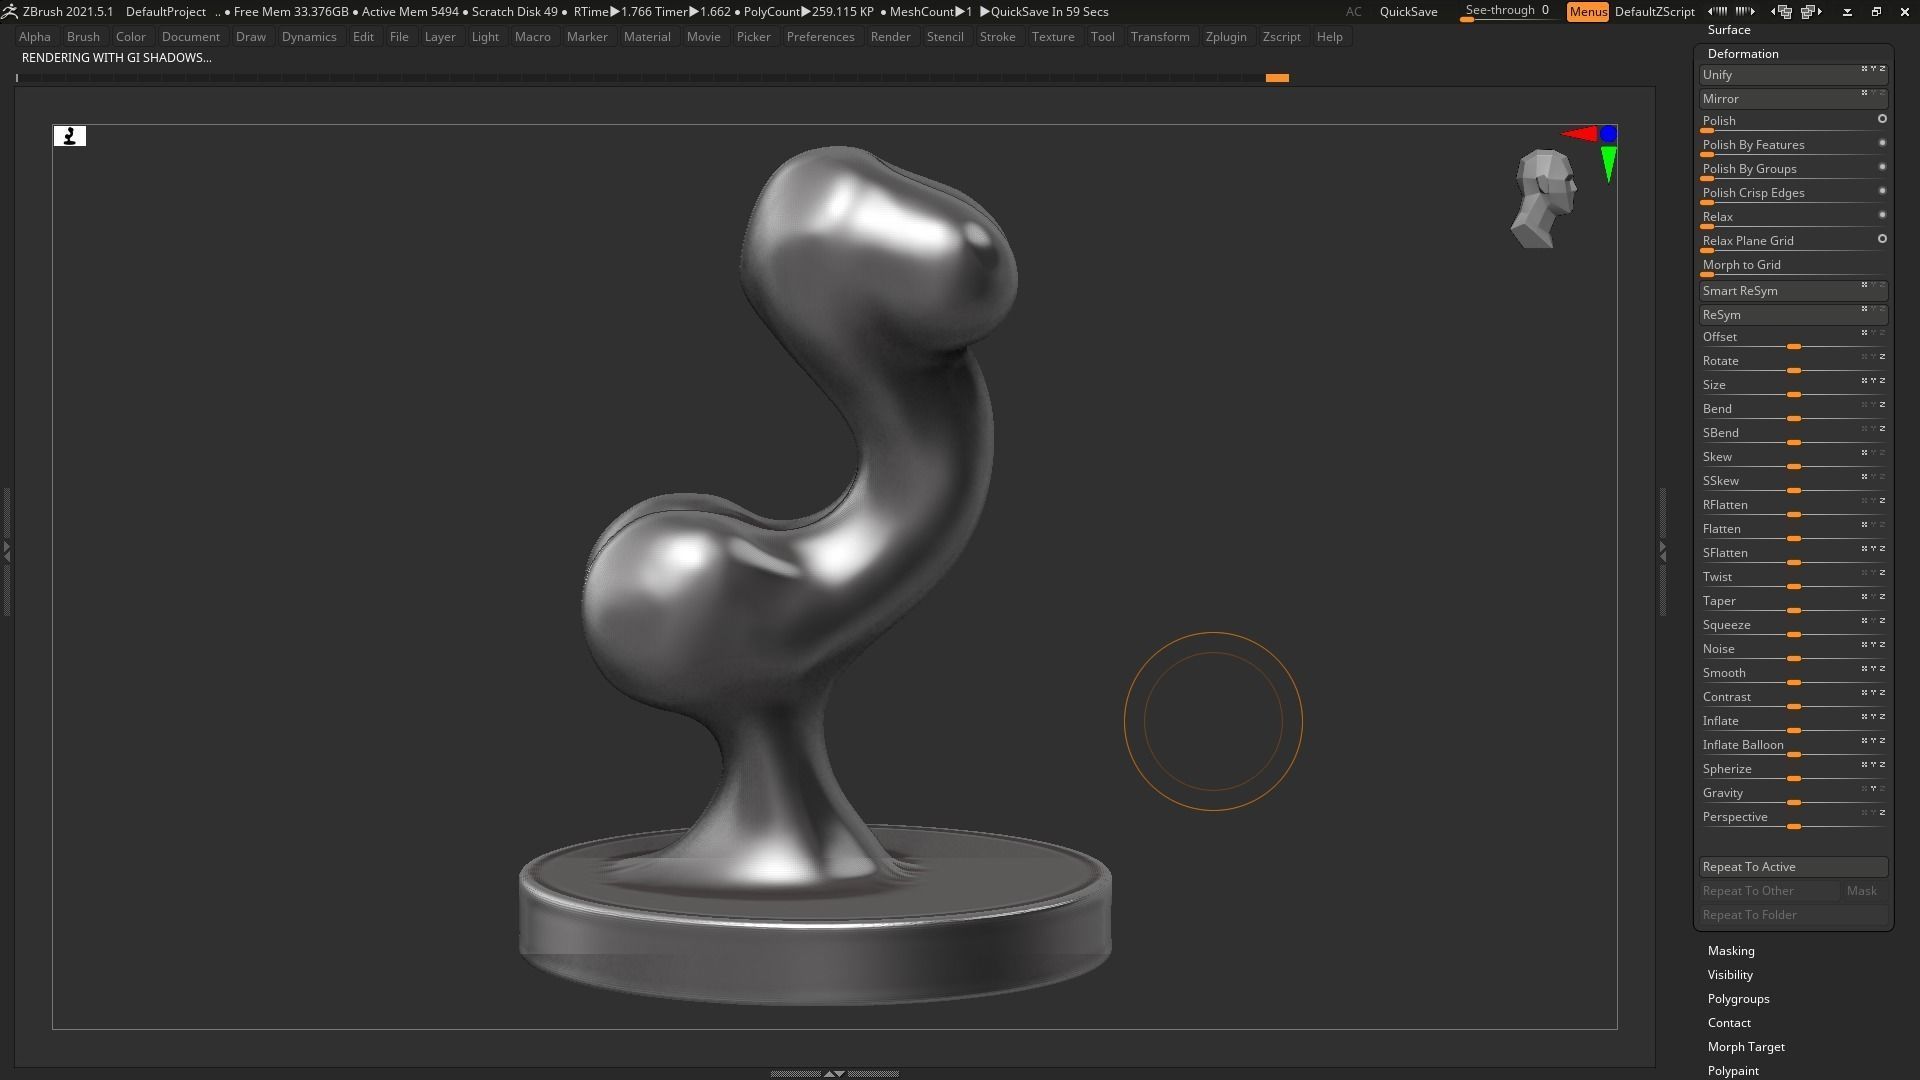Screen dimensions: 1920x1080
Task: Open the Material menu
Action: pos(647,37)
